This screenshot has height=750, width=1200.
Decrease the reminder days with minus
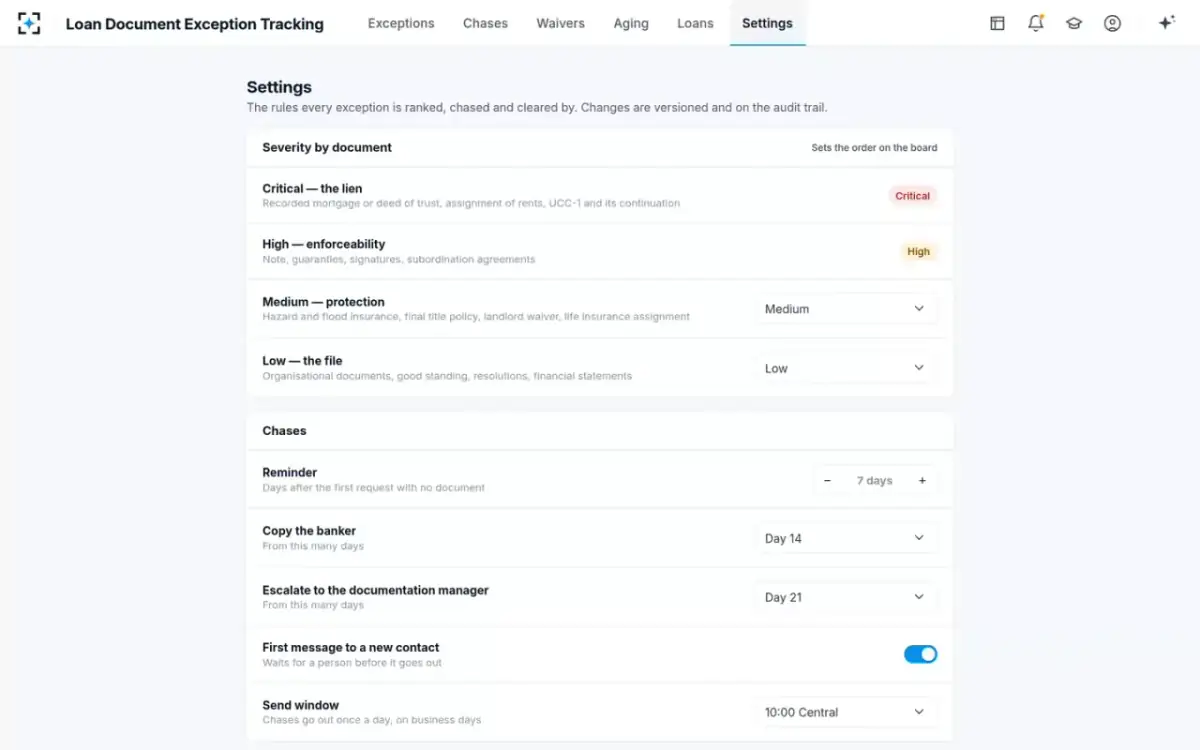pyautogui.click(x=827, y=481)
